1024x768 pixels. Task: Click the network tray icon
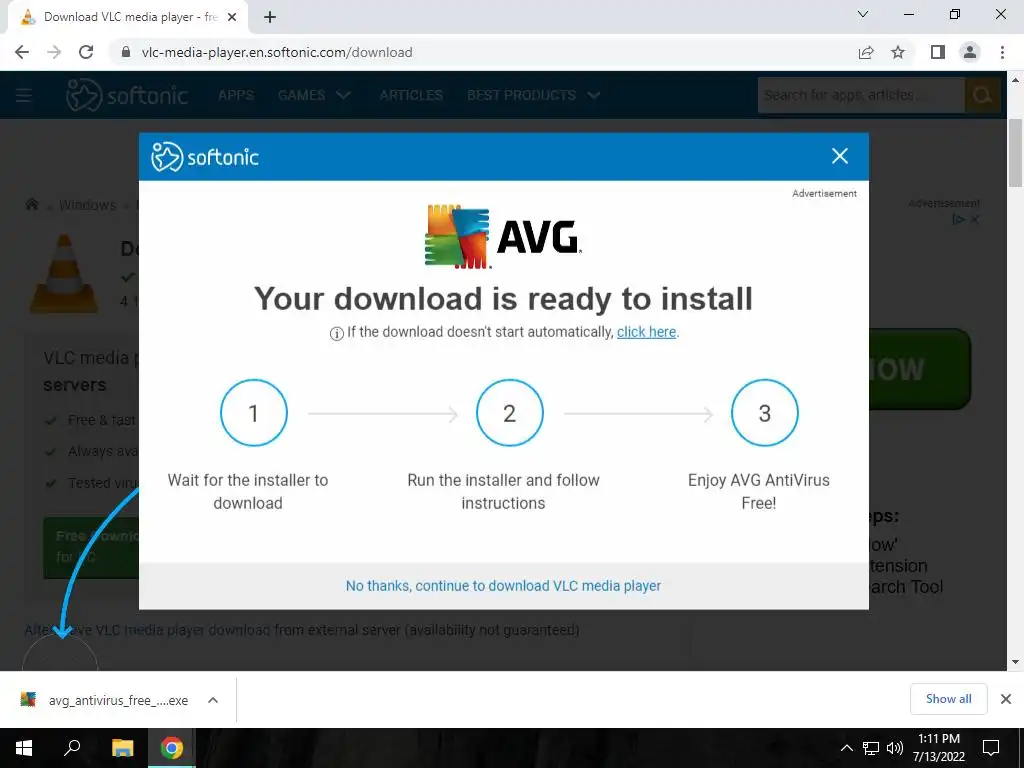[871, 748]
